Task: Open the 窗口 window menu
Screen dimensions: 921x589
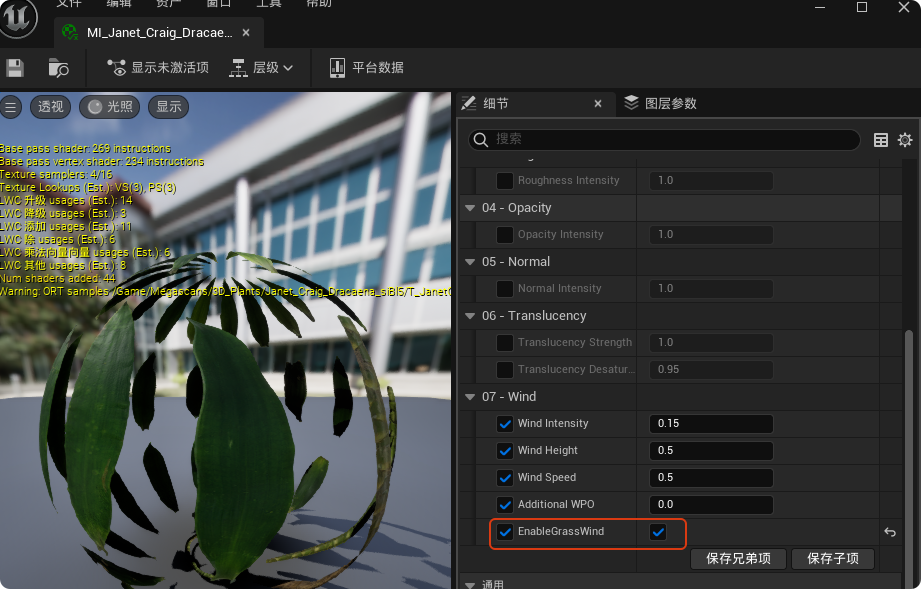Action: click(x=219, y=4)
